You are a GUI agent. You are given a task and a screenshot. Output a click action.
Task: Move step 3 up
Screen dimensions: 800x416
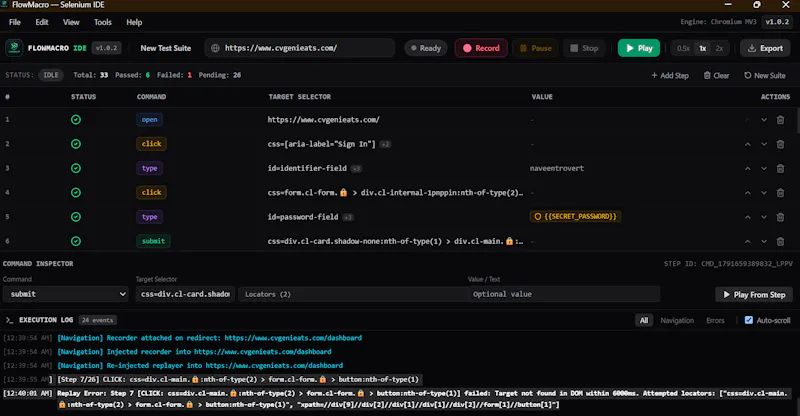747,168
